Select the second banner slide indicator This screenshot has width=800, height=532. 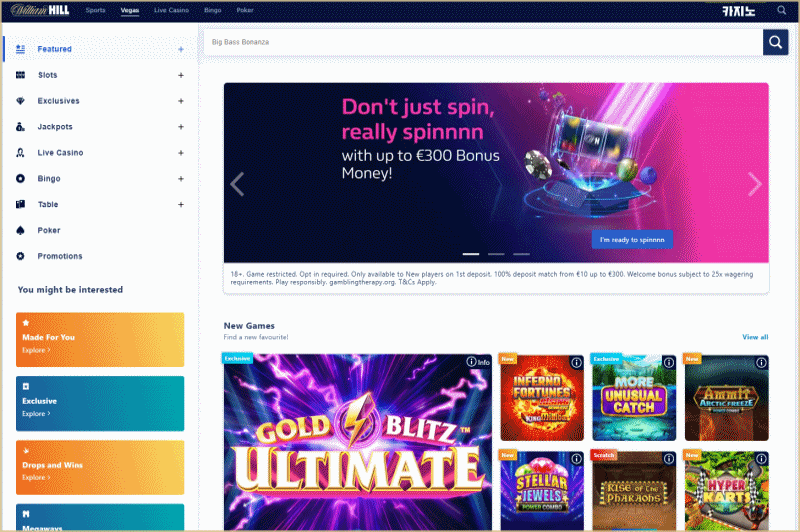[x=496, y=254]
